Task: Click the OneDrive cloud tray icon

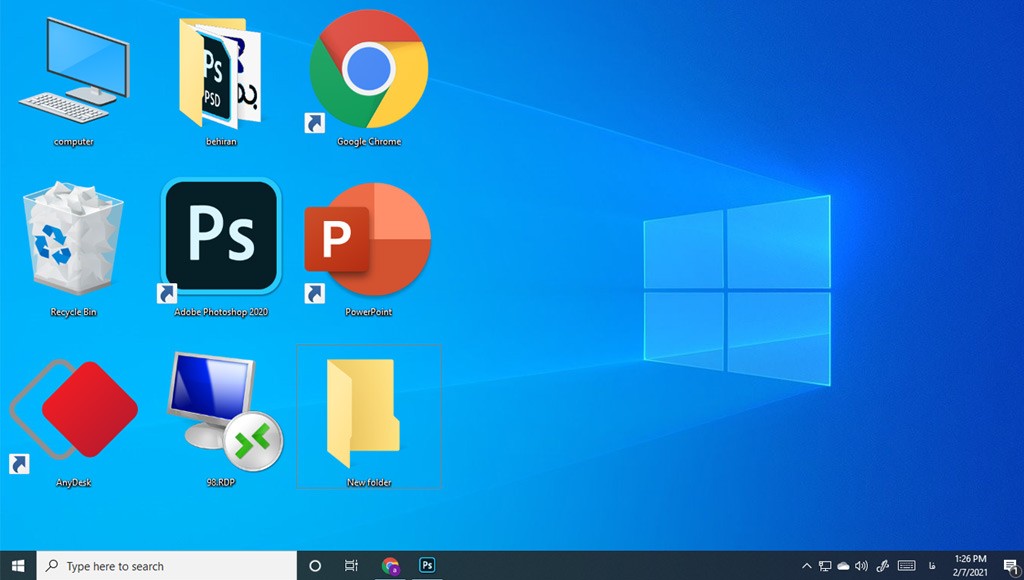Action: pos(843,565)
